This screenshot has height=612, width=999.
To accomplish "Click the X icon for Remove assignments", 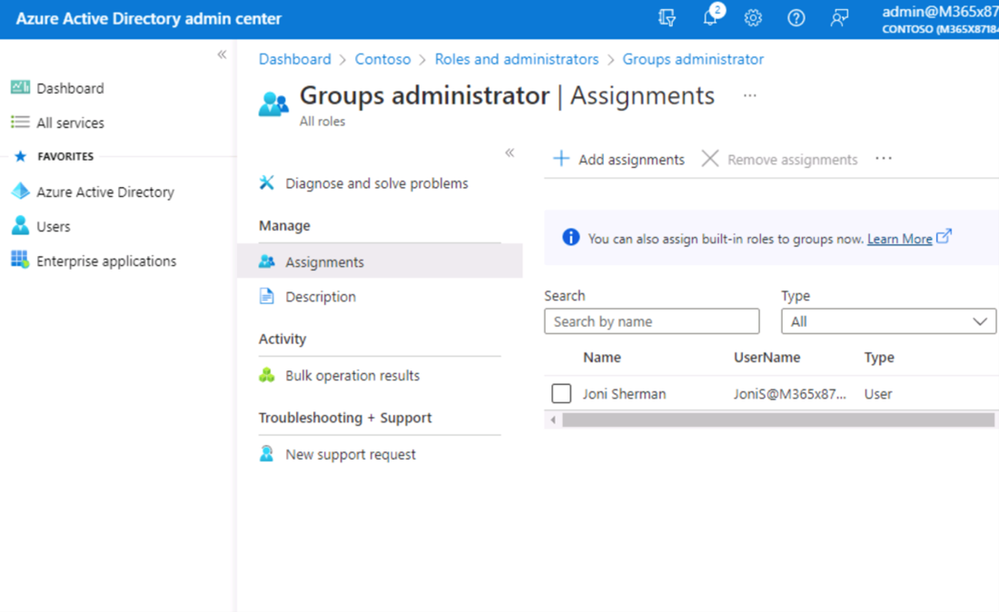I will point(710,159).
